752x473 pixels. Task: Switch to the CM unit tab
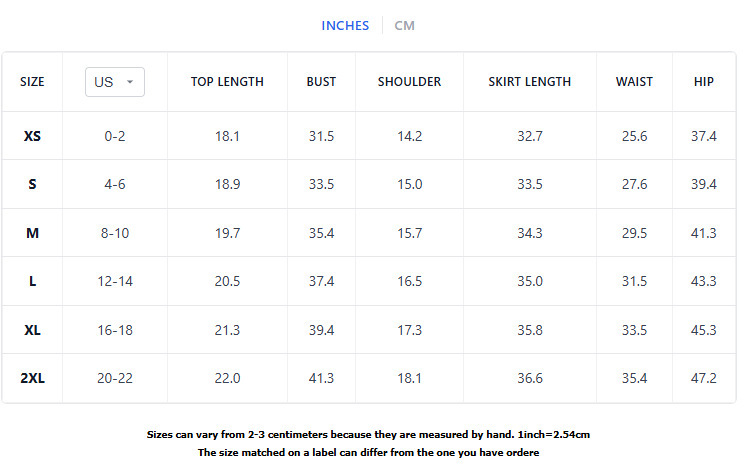(x=404, y=26)
